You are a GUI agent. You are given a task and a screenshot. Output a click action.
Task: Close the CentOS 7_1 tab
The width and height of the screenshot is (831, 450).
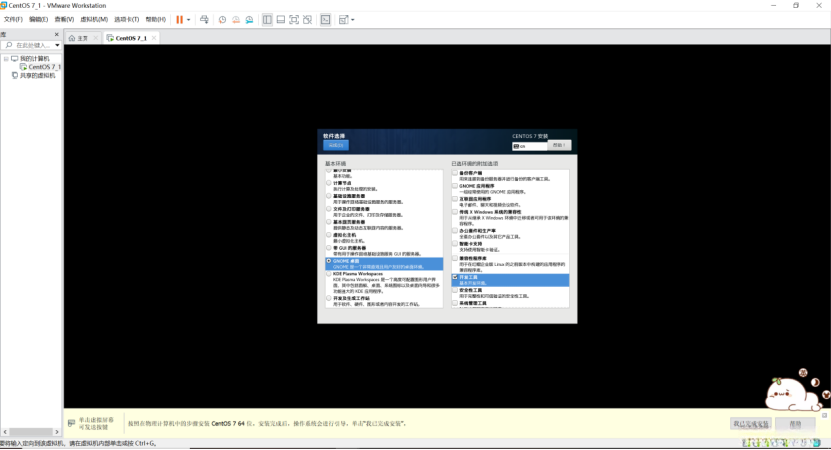coord(154,38)
